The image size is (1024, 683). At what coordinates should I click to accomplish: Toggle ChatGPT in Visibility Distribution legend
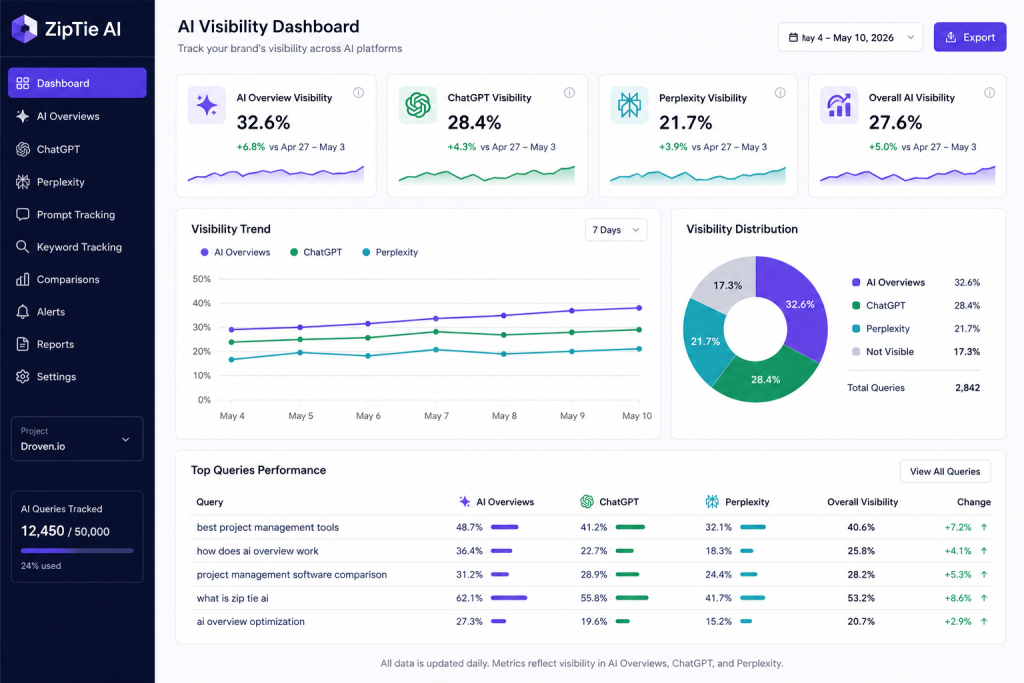coord(878,306)
